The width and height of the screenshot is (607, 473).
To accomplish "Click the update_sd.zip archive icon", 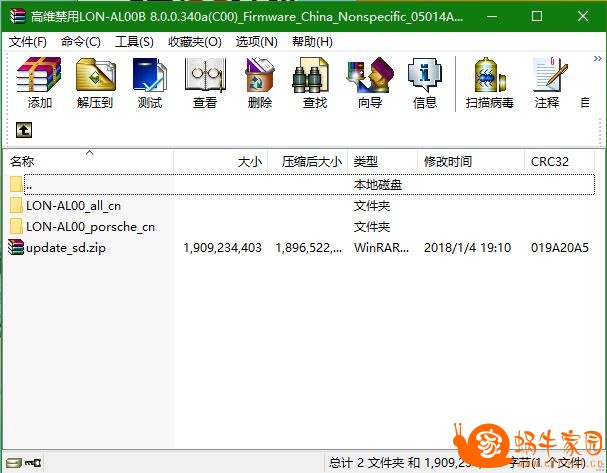I will [16, 247].
